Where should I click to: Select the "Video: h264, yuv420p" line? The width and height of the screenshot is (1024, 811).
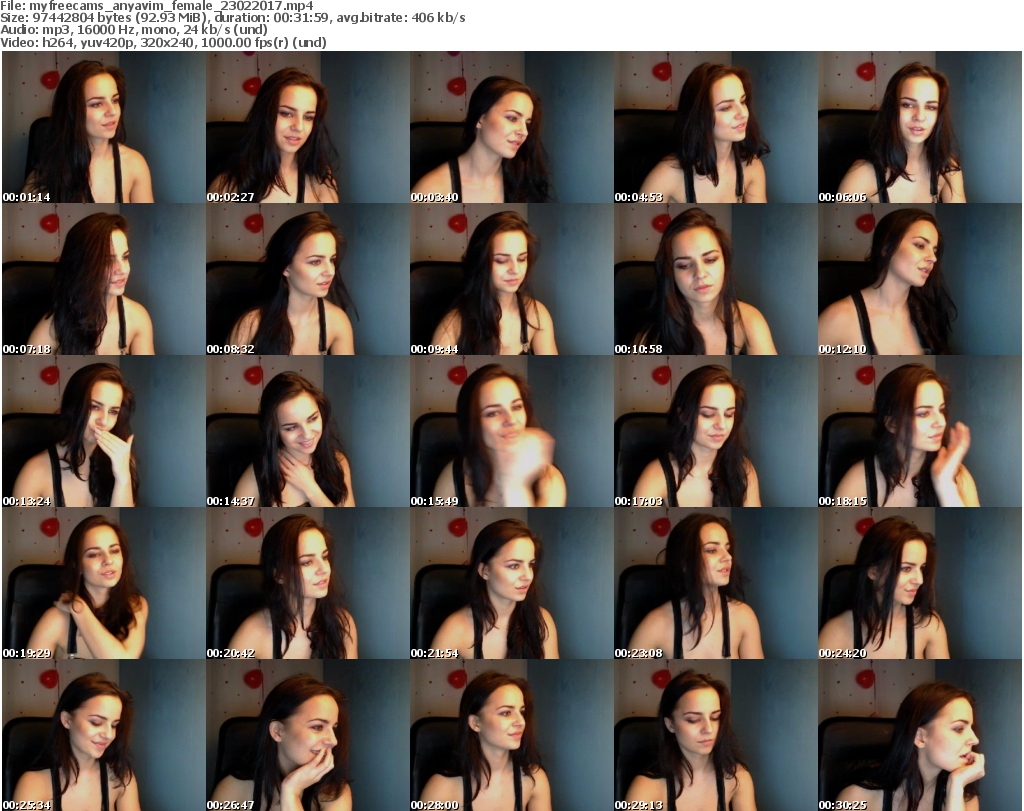[163, 42]
